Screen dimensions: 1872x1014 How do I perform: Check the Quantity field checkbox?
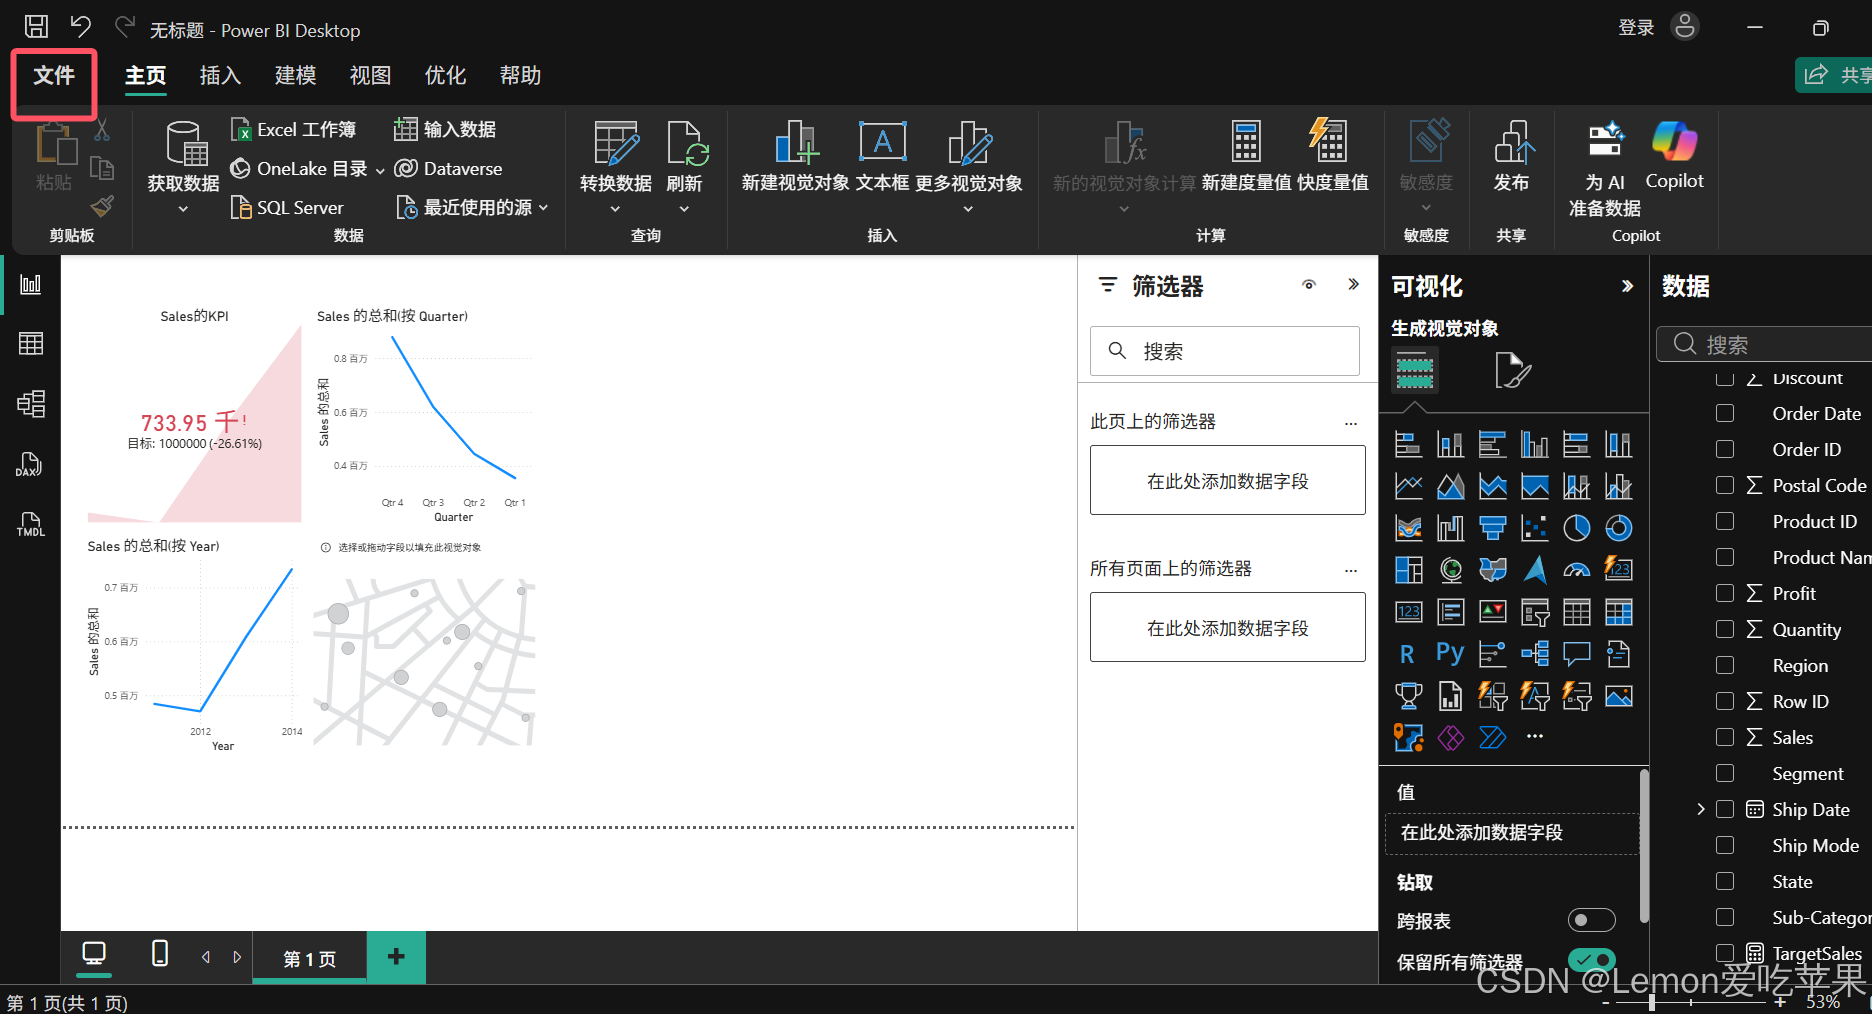pos(1725,629)
